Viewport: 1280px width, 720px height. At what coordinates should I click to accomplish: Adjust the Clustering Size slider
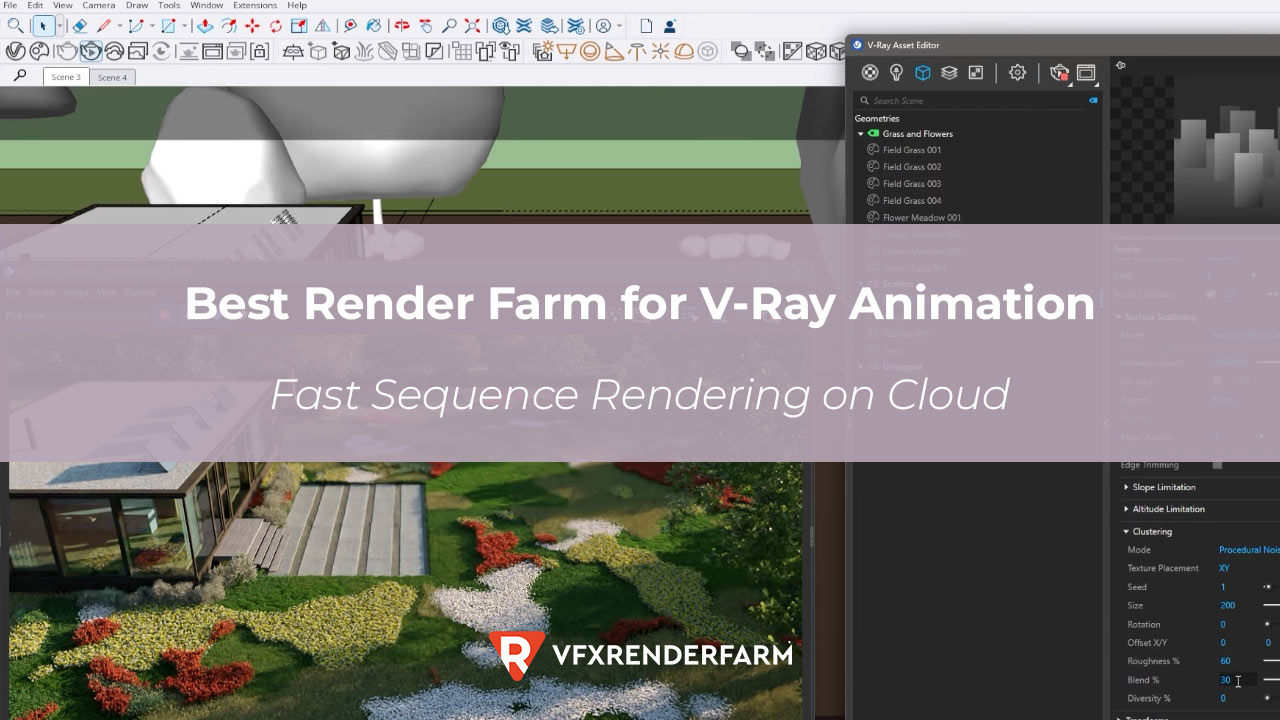point(1271,605)
